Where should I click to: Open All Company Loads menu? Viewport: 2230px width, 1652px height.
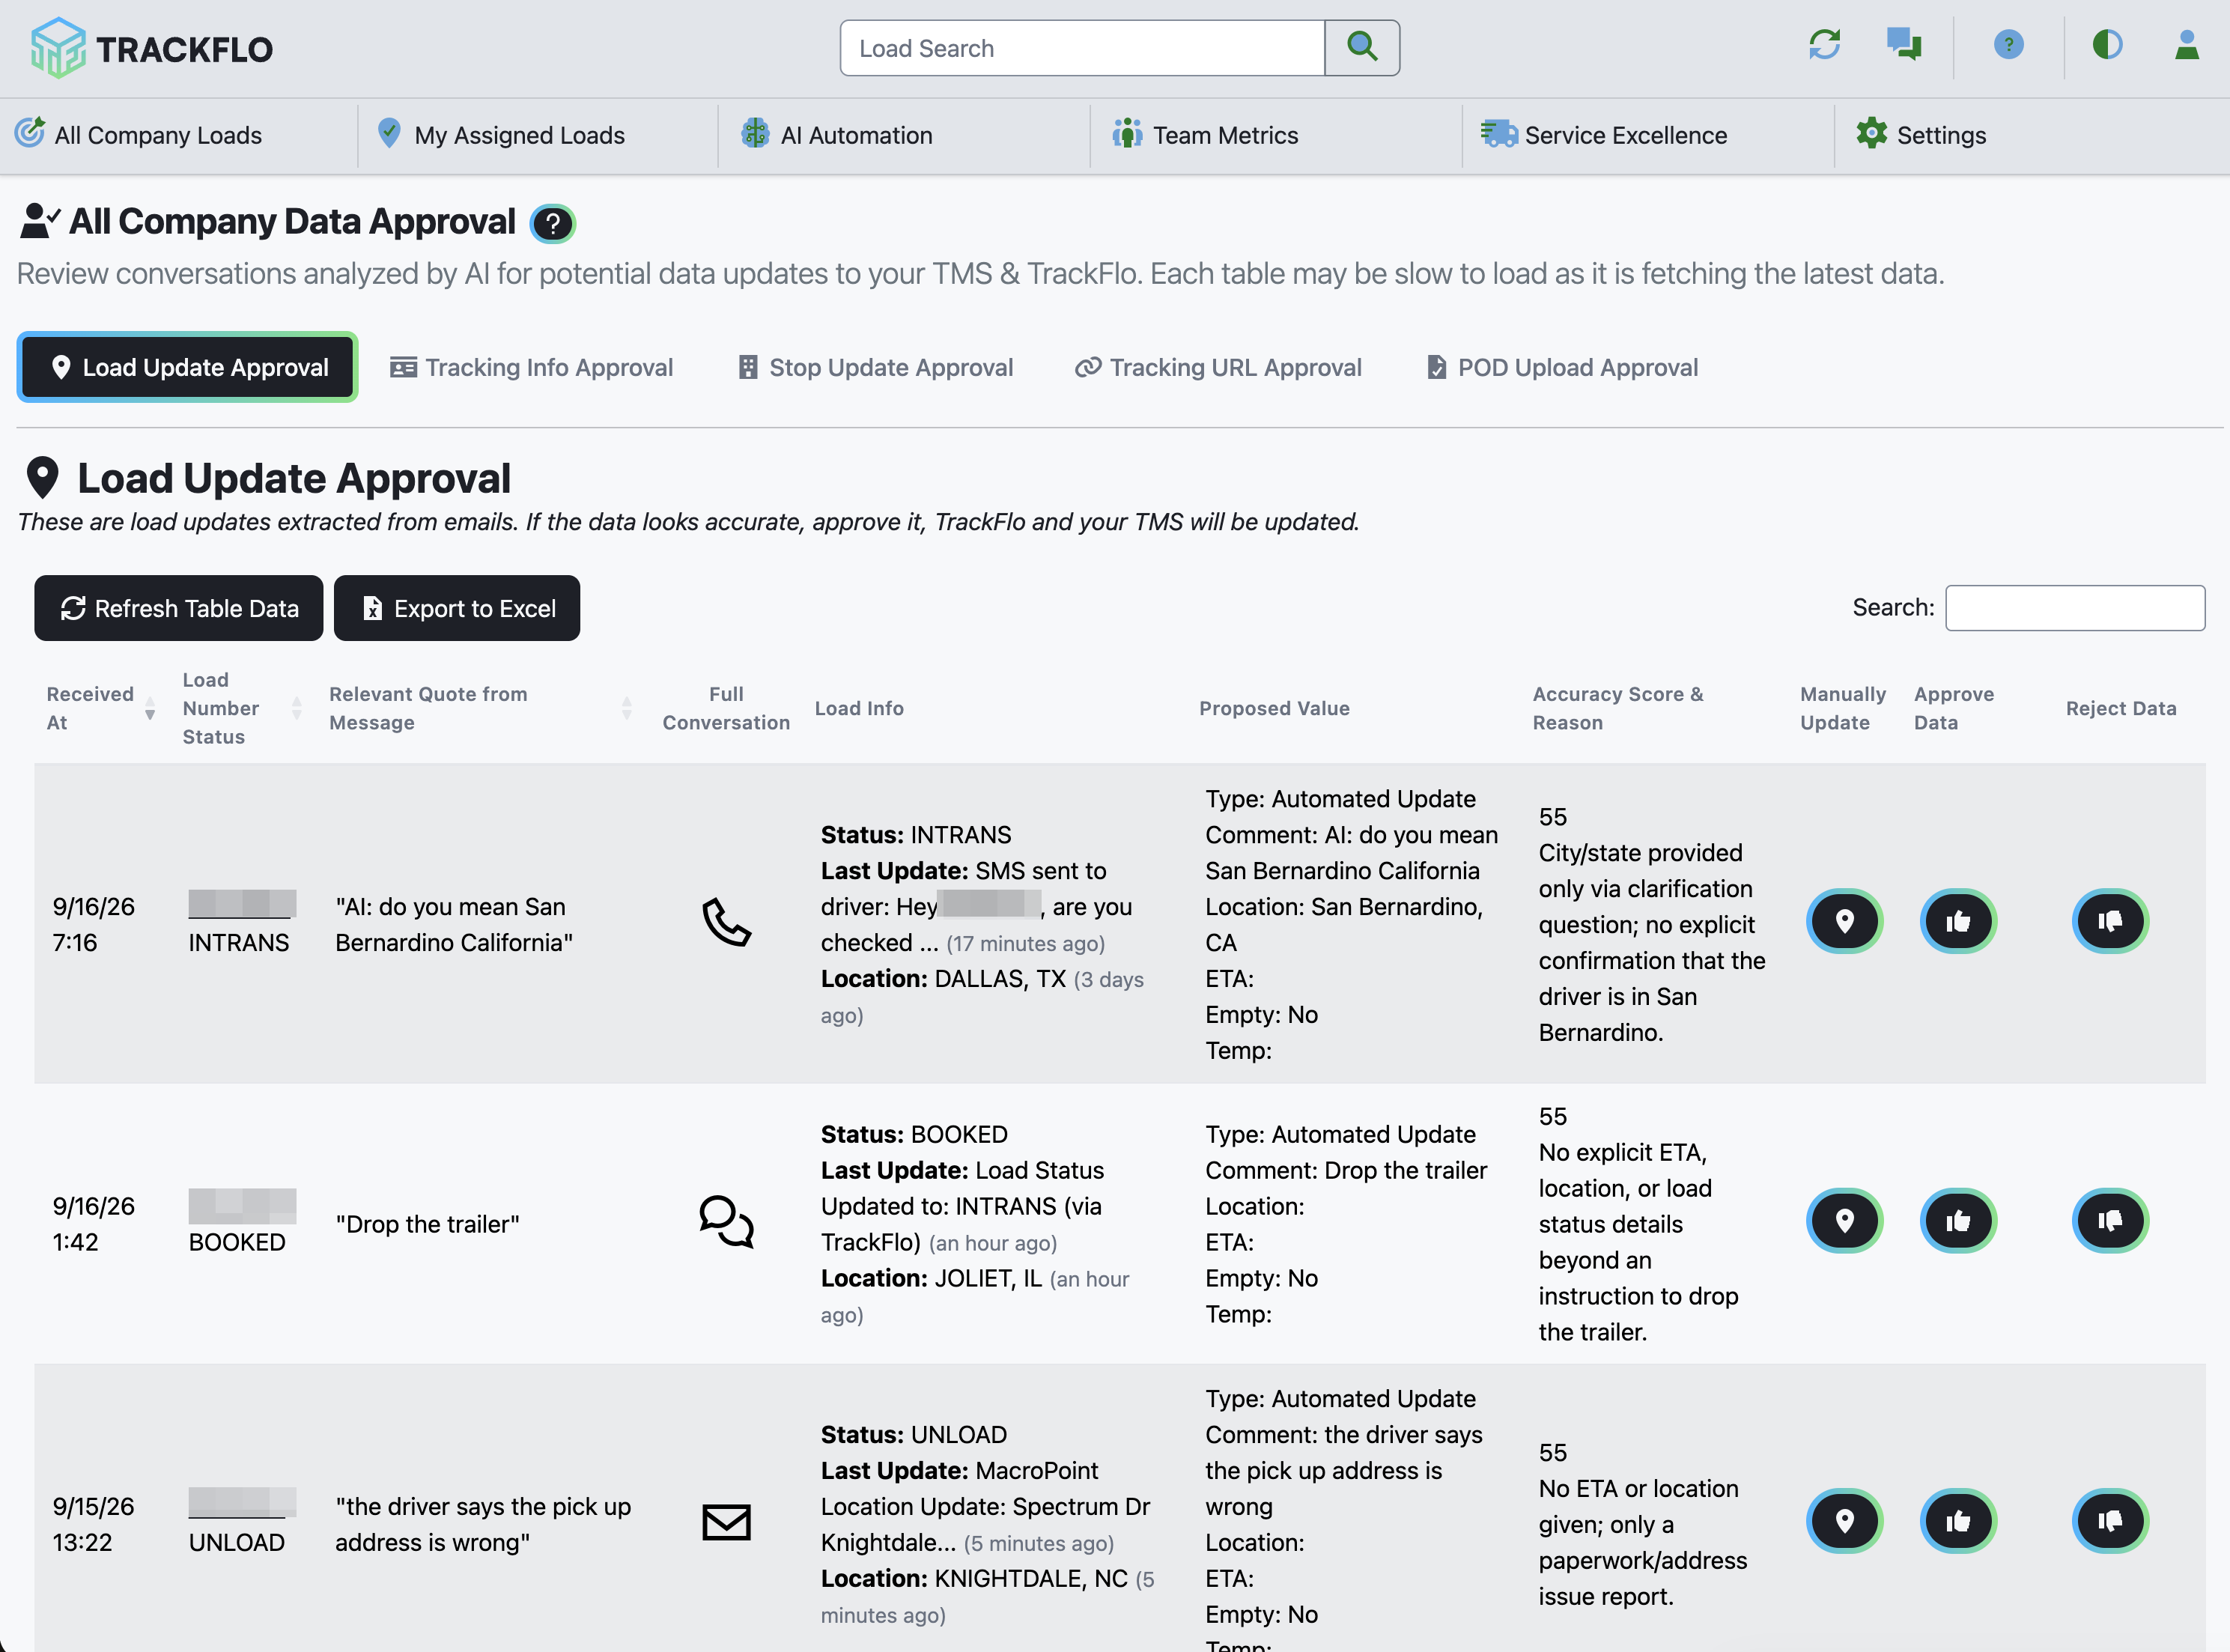coord(139,135)
